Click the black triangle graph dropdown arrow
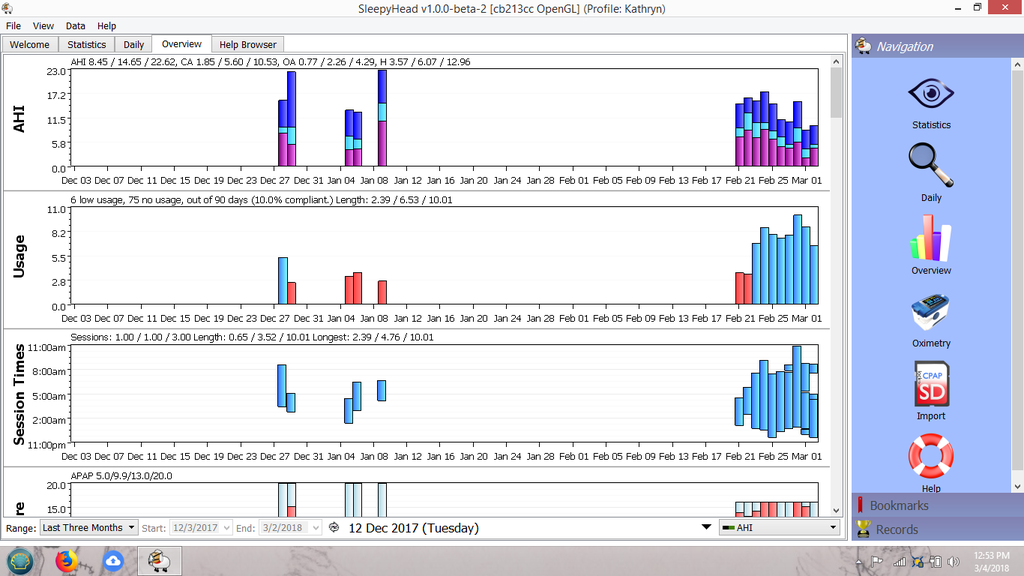Screen dimensions: 1024x576 click(706, 527)
